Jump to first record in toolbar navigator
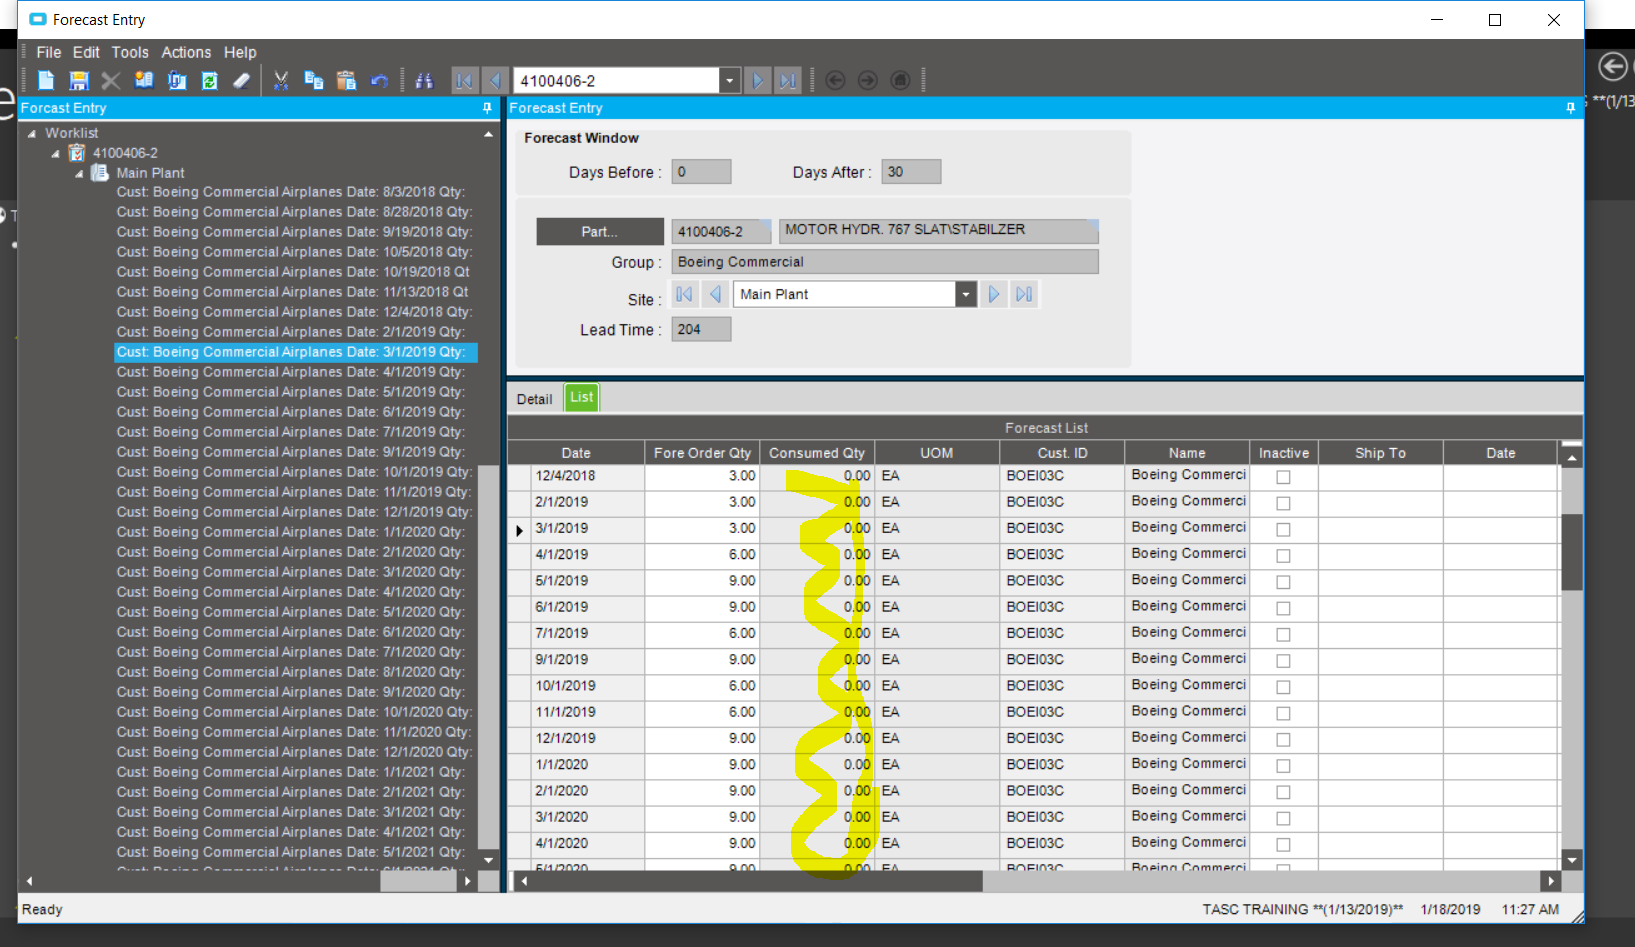The width and height of the screenshot is (1635, 947). (464, 81)
